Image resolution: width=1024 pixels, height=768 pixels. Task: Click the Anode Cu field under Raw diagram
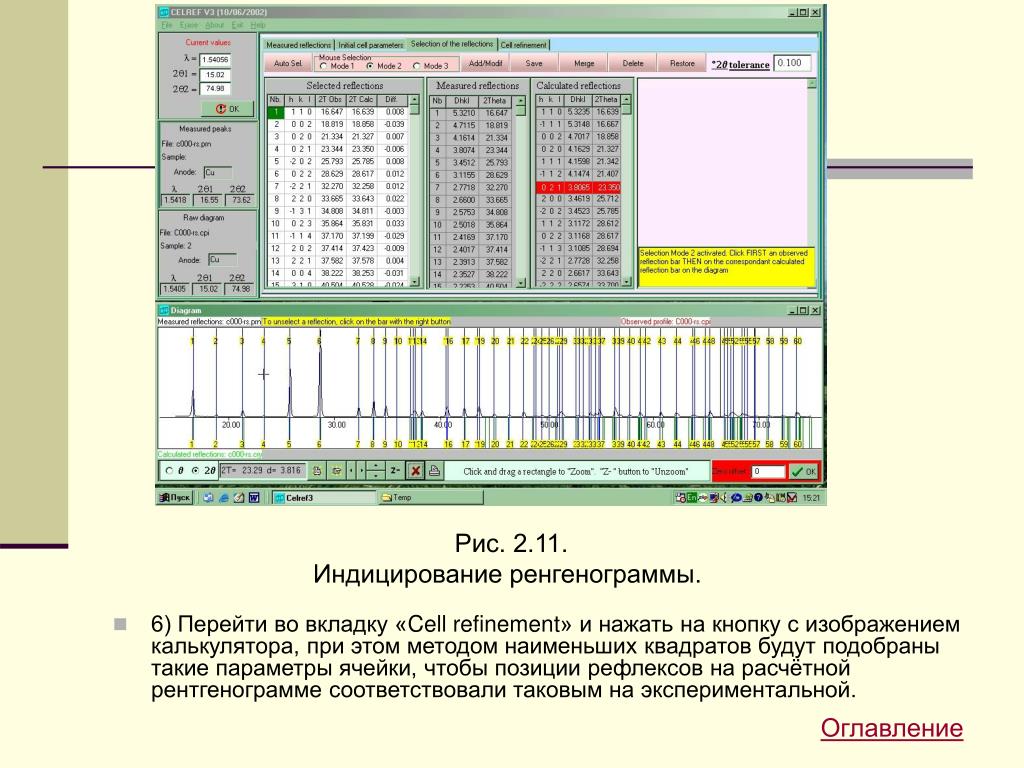coord(222,260)
